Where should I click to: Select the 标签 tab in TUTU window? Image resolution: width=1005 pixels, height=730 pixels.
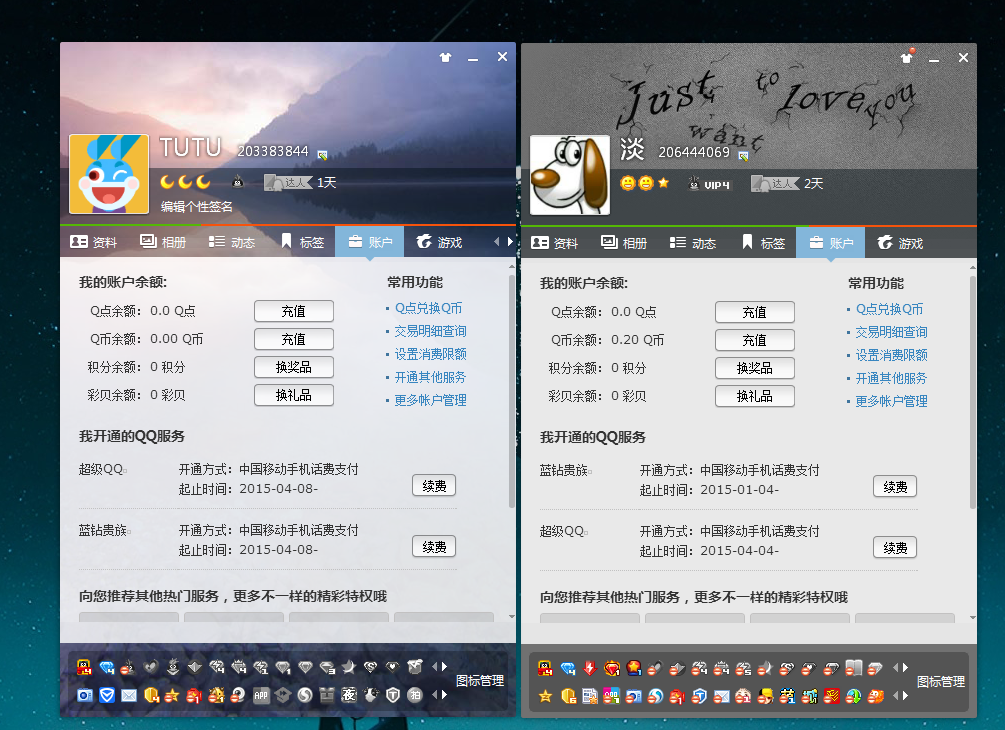[x=303, y=242]
